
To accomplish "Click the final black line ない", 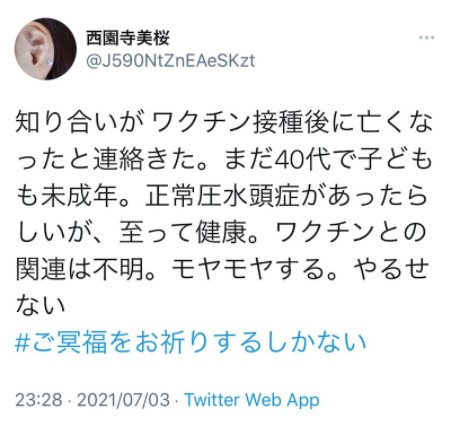I will pos(40,305).
